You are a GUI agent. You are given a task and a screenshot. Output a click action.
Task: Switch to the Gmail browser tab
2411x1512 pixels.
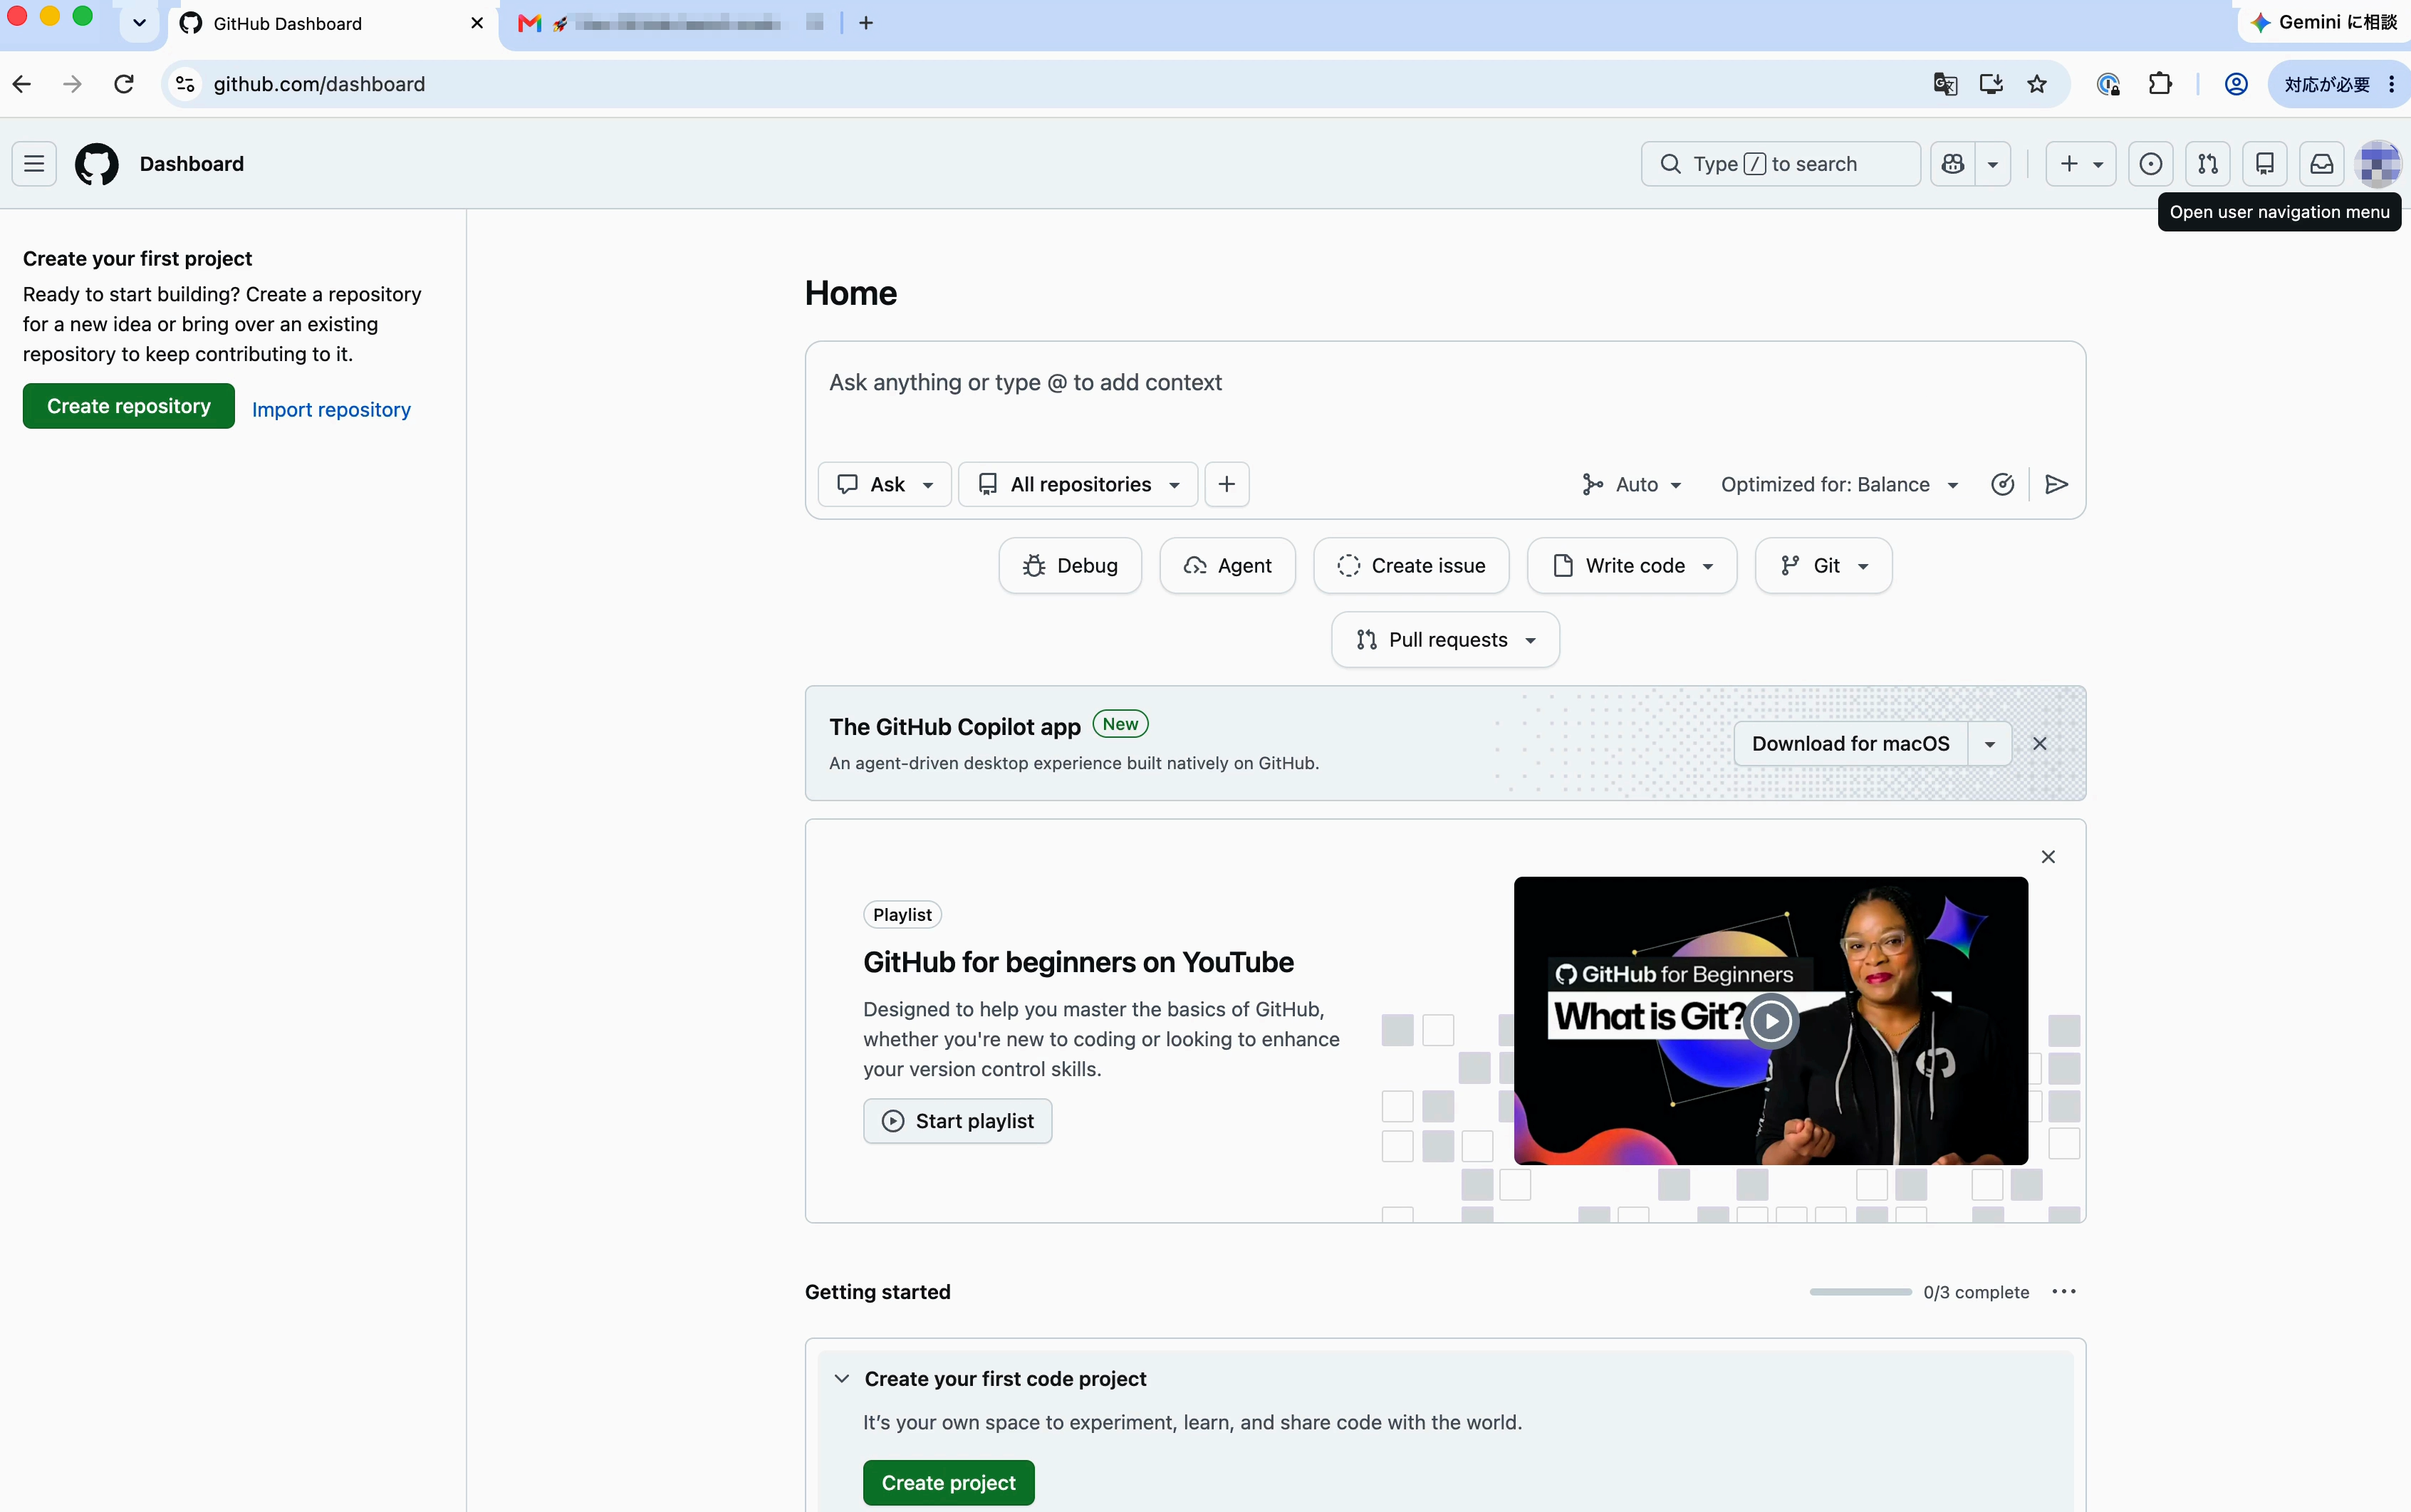pyautogui.click(x=670, y=23)
